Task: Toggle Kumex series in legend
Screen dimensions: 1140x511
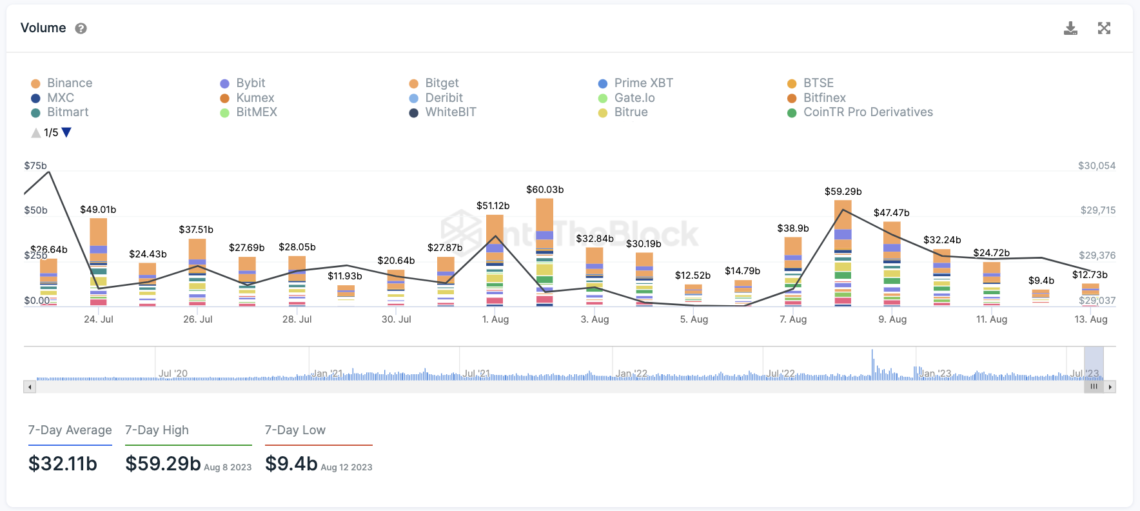Action: pos(246,97)
